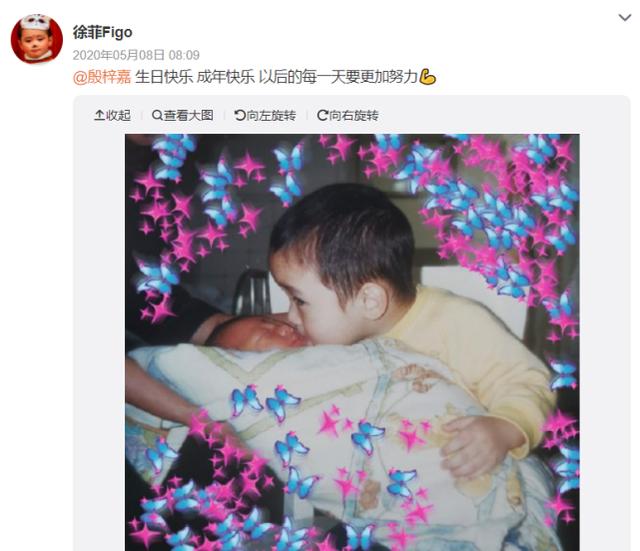The height and width of the screenshot is (551, 640).
Task: Open the post options chevron menu
Action: tap(624, 18)
